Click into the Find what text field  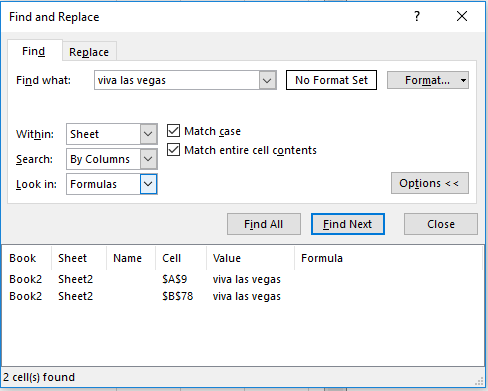coord(177,80)
